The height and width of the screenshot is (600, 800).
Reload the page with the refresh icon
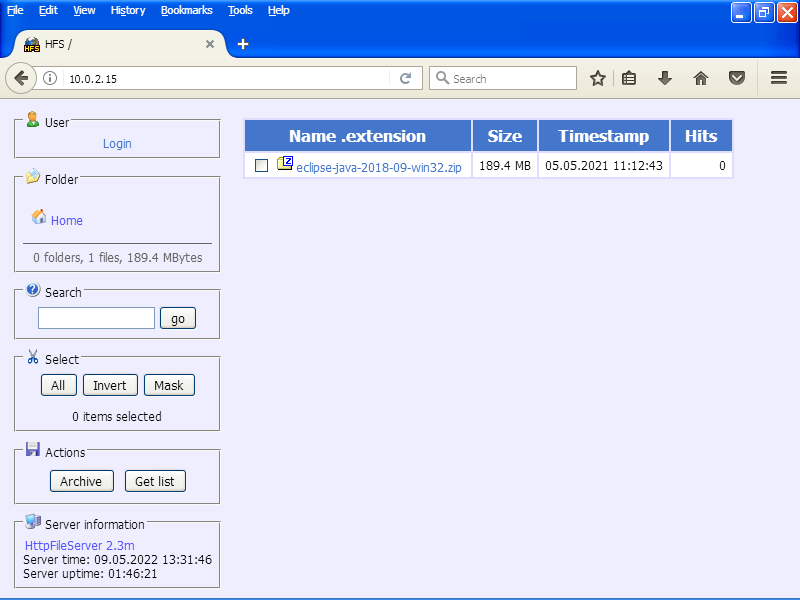(x=405, y=78)
